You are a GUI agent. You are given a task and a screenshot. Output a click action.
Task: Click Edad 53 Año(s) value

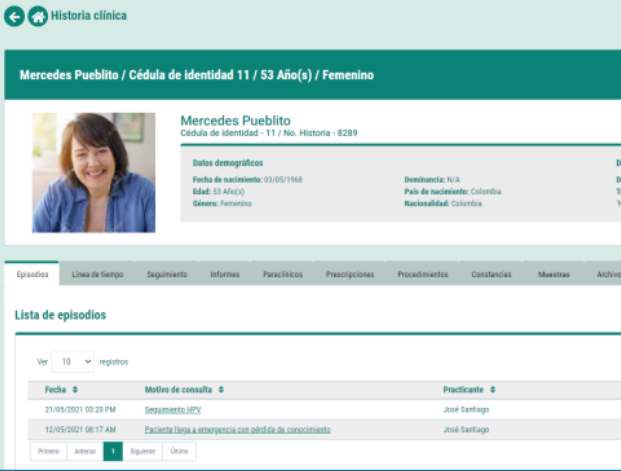tap(229, 192)
